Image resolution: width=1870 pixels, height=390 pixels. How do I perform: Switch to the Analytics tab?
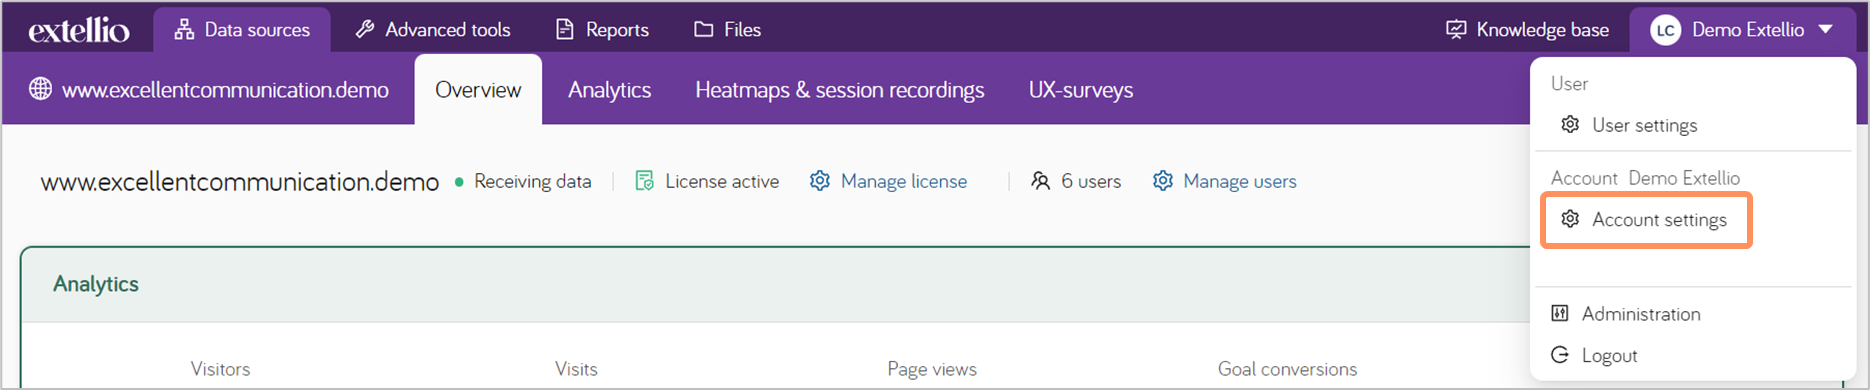click(610, 90)
